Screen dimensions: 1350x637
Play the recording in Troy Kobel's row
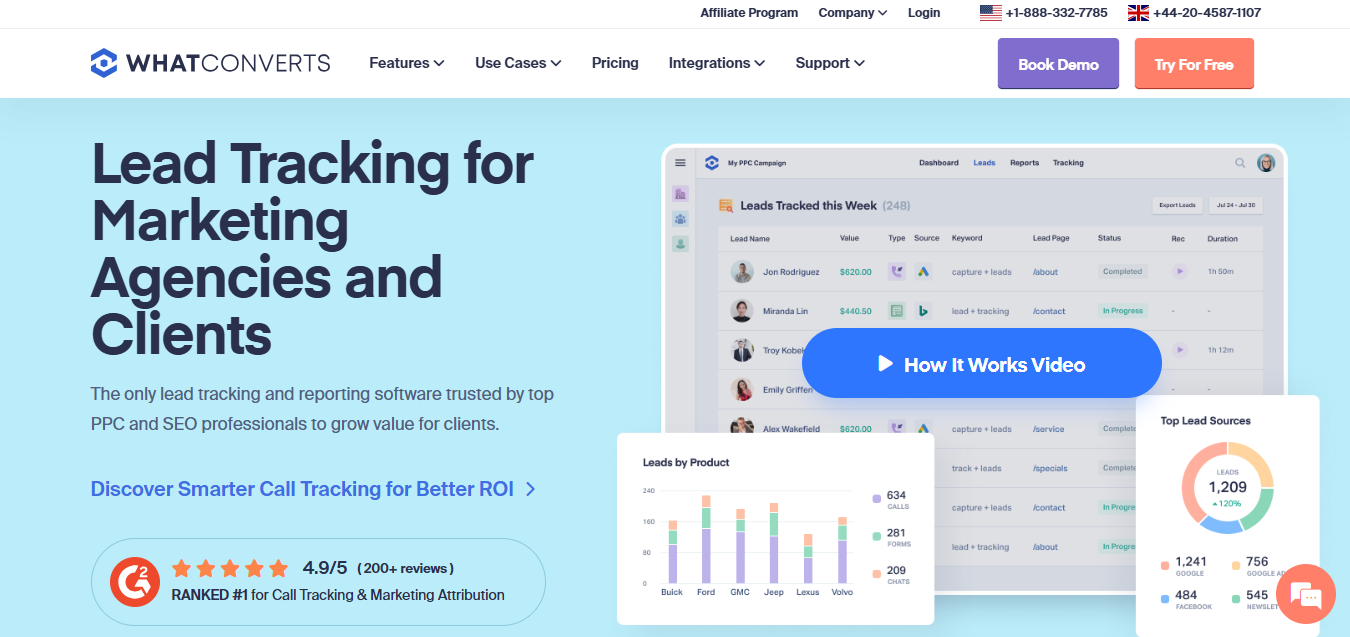click(x=1180, y=350)
